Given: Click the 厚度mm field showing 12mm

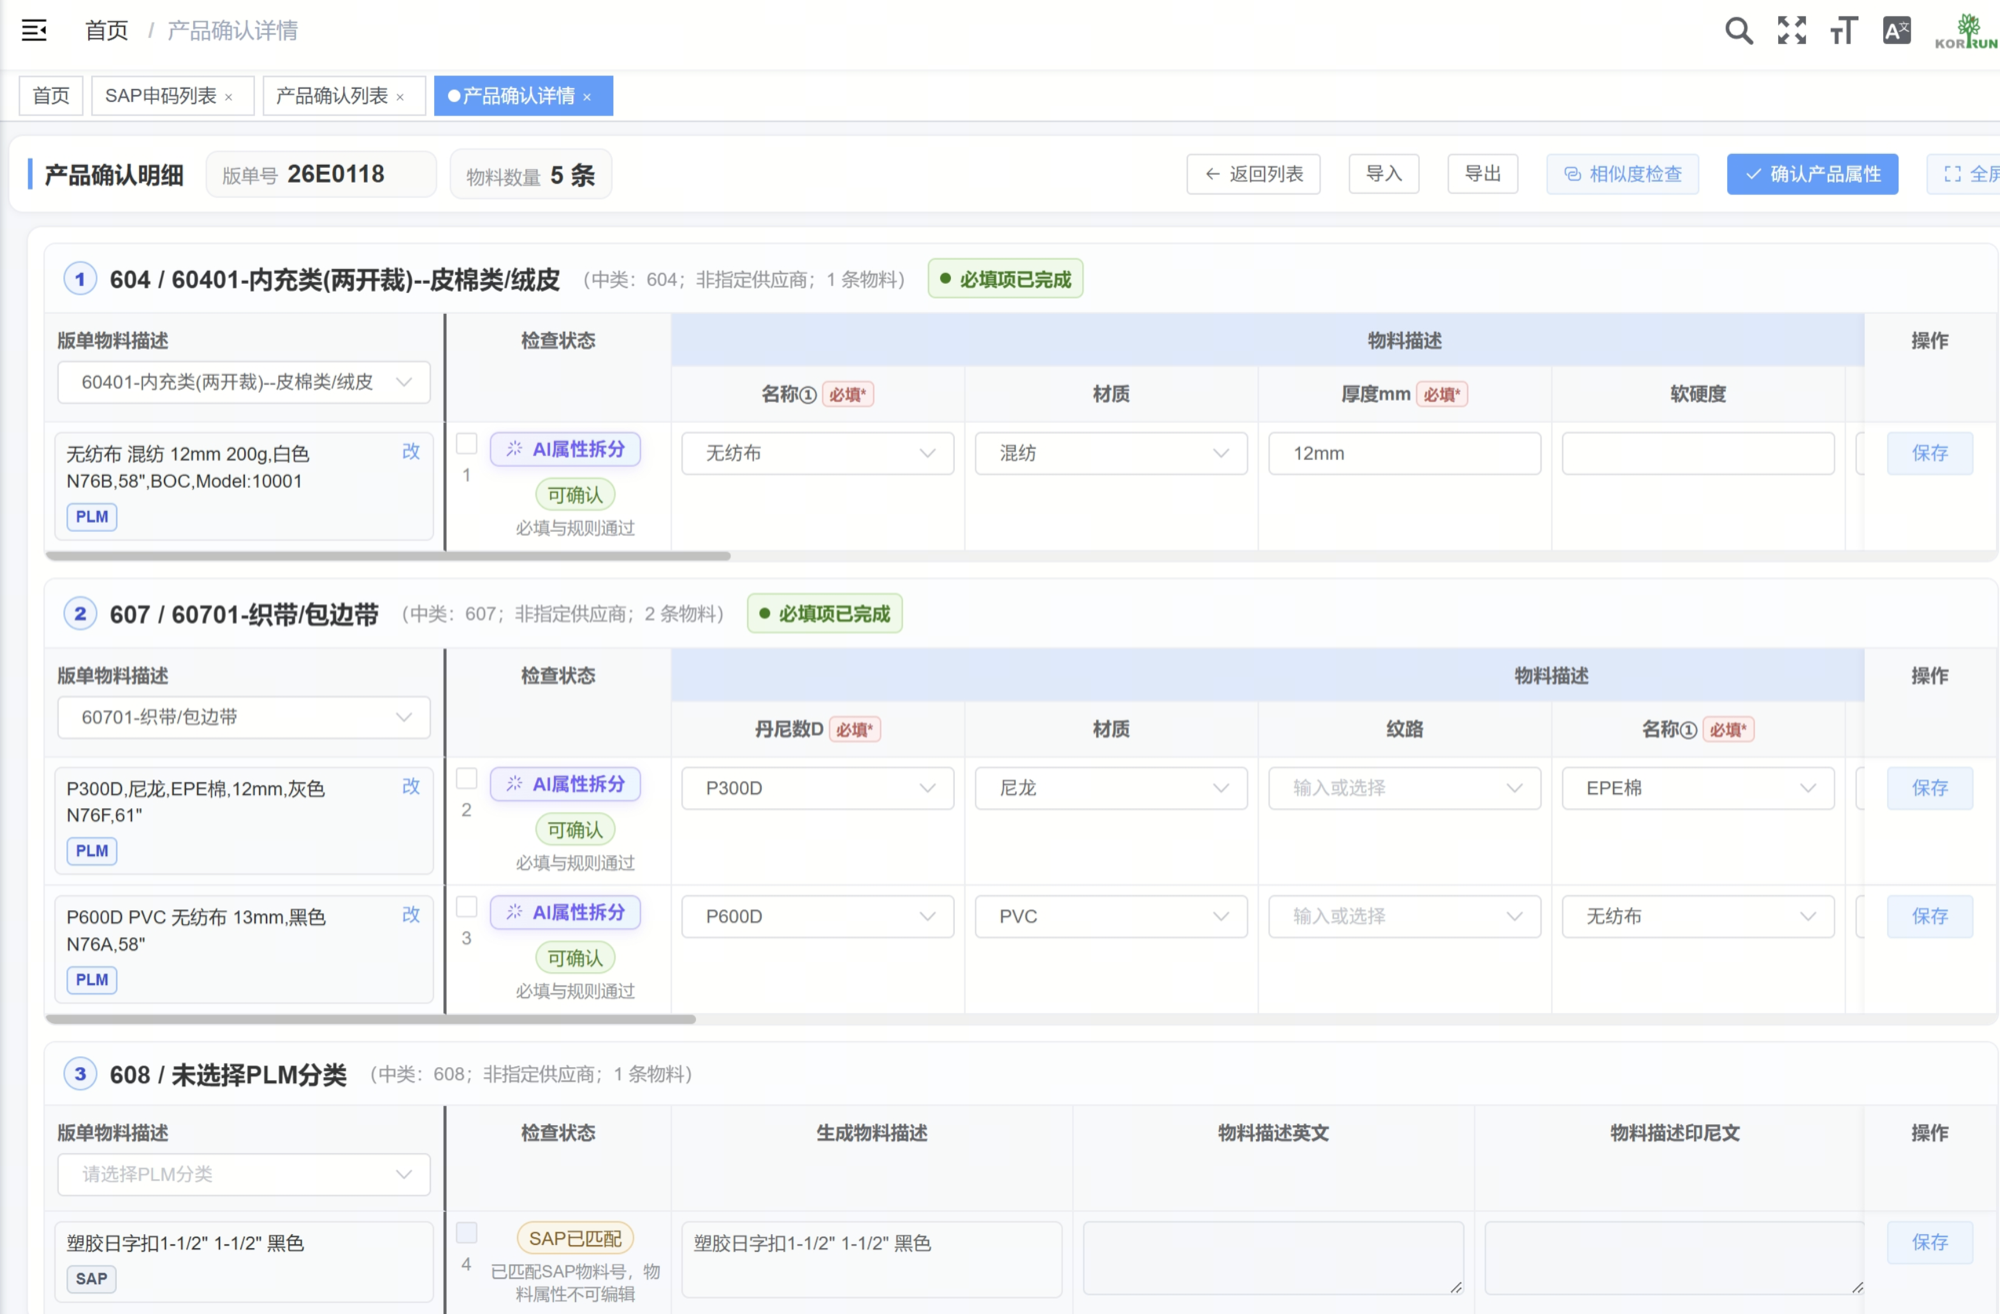Looking at the screenshot, I should pos(1405,453).
